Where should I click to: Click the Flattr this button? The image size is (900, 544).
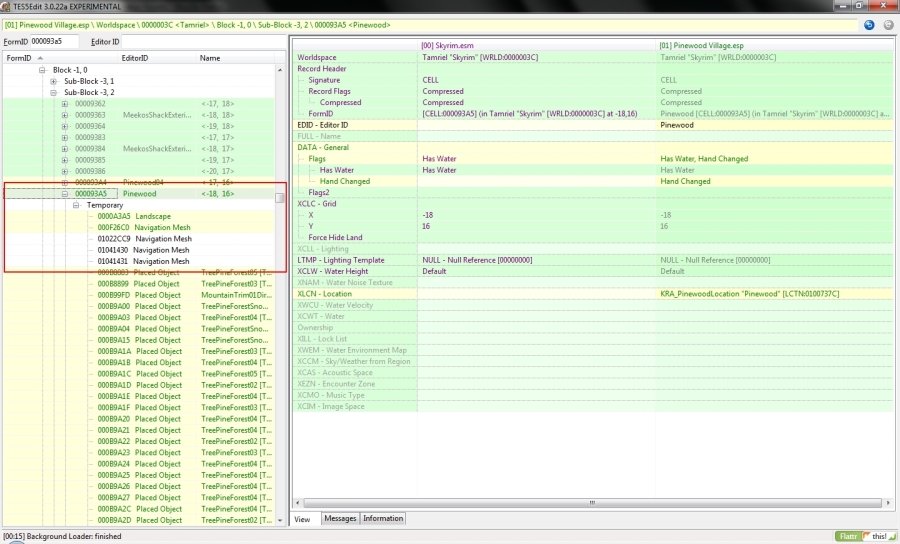pyautogui.click(x=865, y=536)
